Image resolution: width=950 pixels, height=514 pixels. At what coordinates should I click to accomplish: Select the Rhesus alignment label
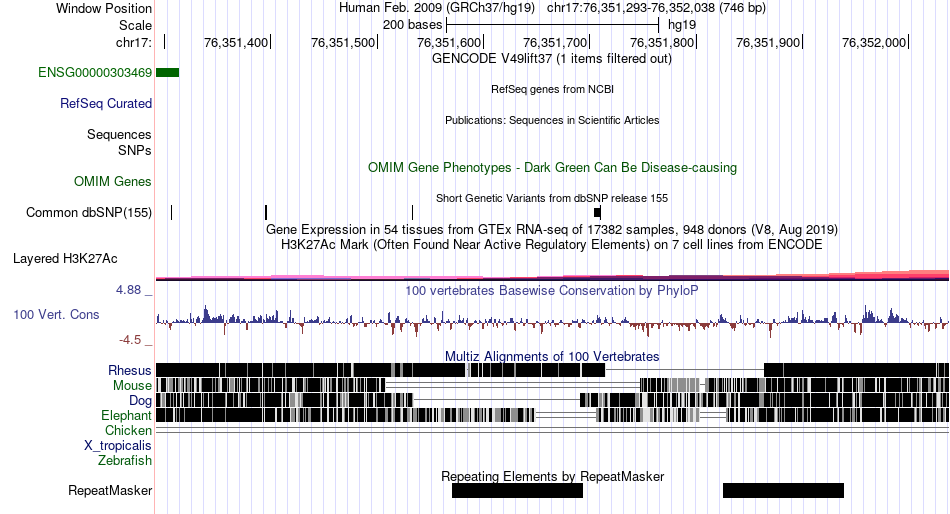coord(130,370)
